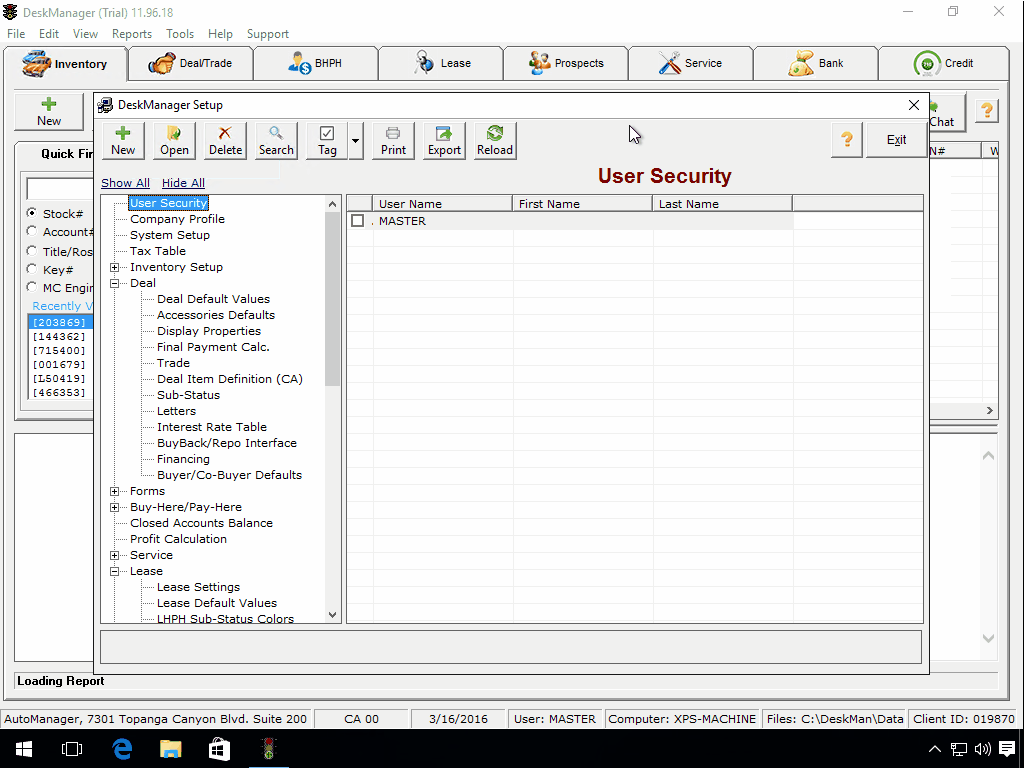Select recently viewed stock [203869]
The width and height of the screenshot is (1024, 768).
point(59,323)
